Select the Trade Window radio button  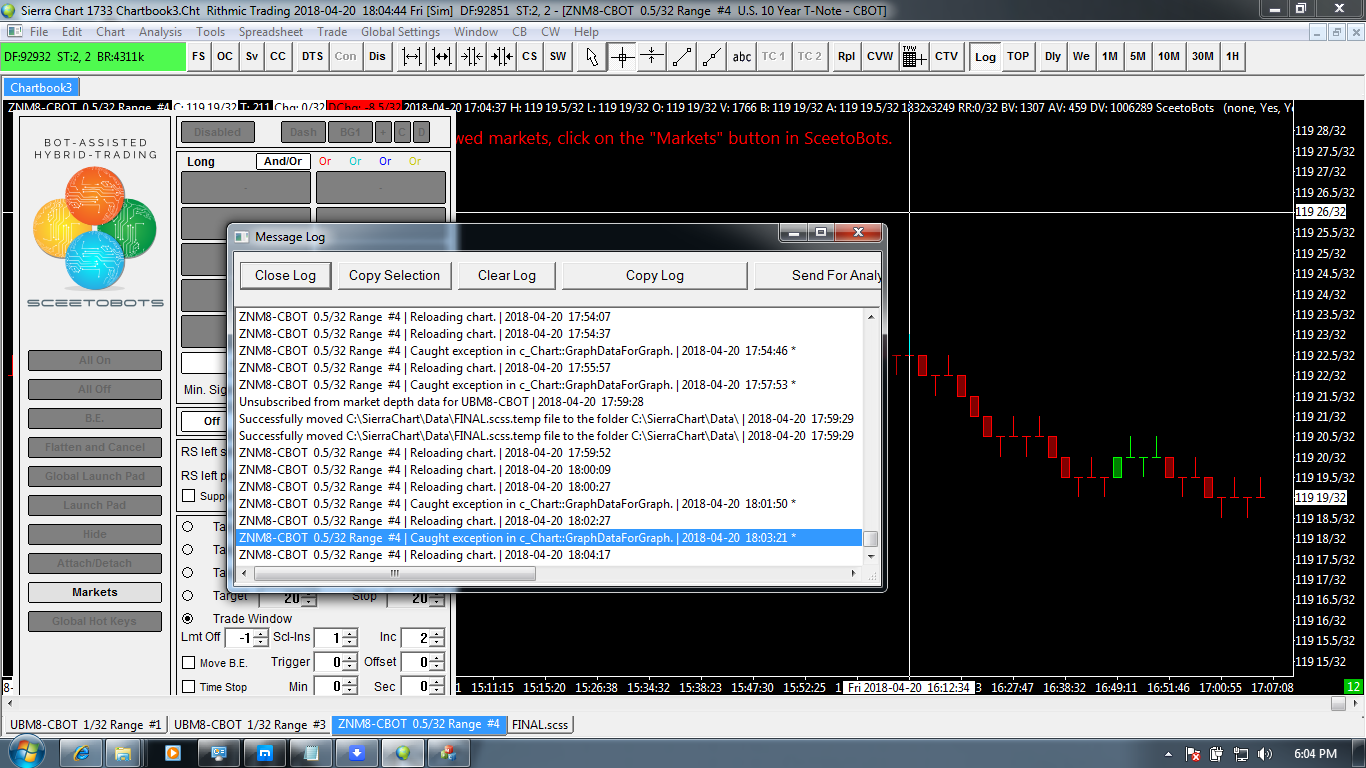point(187,619)
